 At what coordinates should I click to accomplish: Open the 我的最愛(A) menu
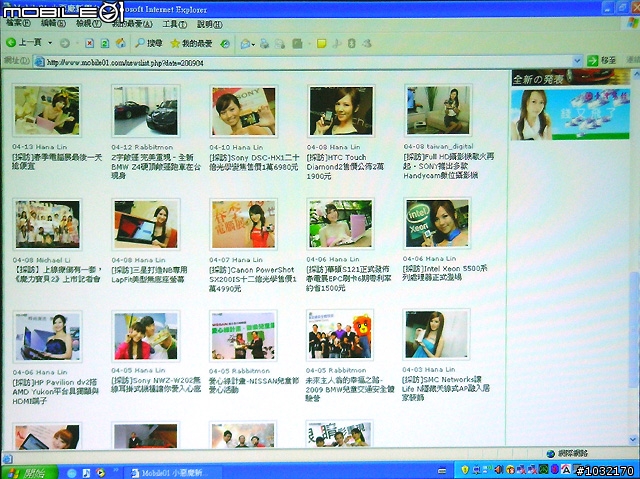(x=132, y=24)
